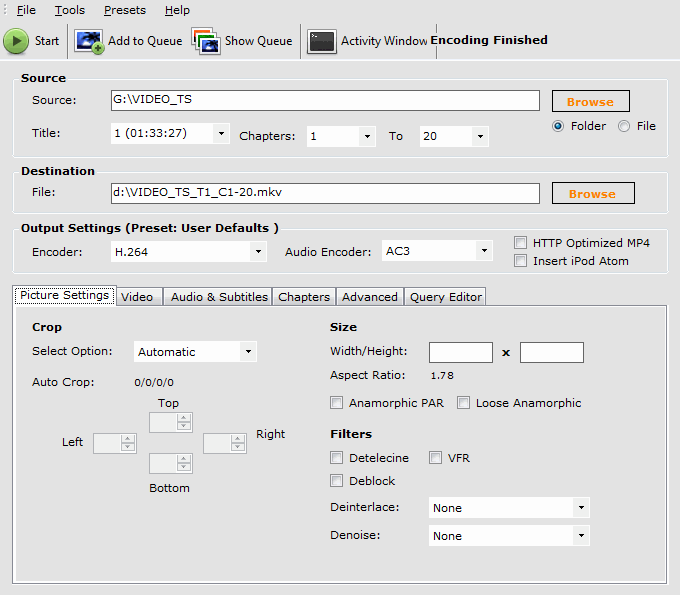Click the Source Browse button
This screenshot has height=595, width=680.
(591, 101)
